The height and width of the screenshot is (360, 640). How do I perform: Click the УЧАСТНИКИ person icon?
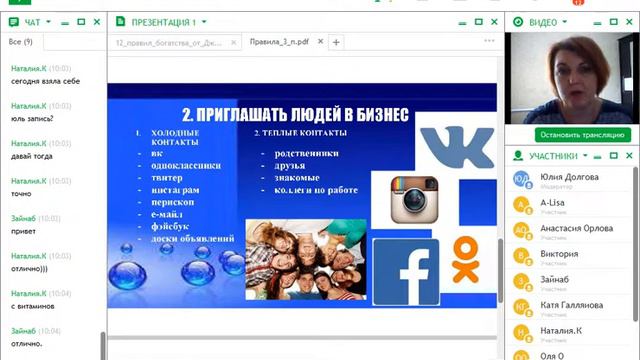(x=518, y=156)
